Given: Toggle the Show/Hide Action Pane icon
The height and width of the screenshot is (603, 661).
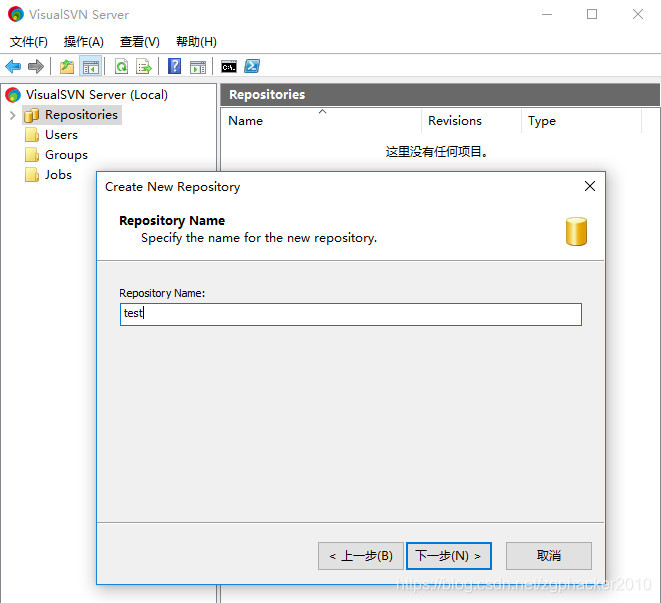Looking at the screenshot, I should [x=198, y=67].
